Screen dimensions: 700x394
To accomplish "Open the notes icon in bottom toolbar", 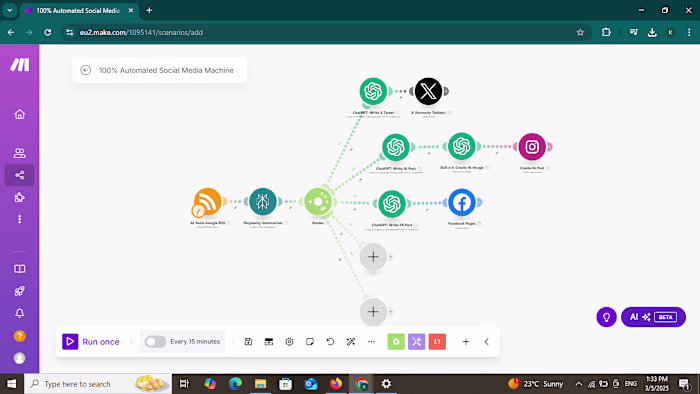I will point(310,342).
